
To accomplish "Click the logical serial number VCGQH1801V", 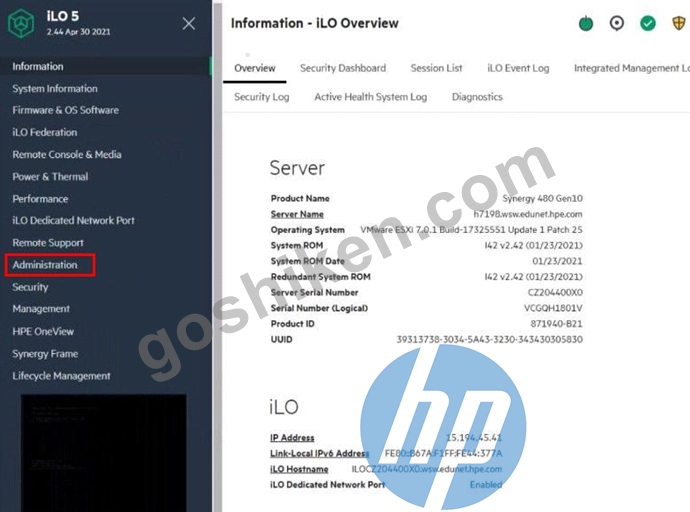I will (553, 308).
